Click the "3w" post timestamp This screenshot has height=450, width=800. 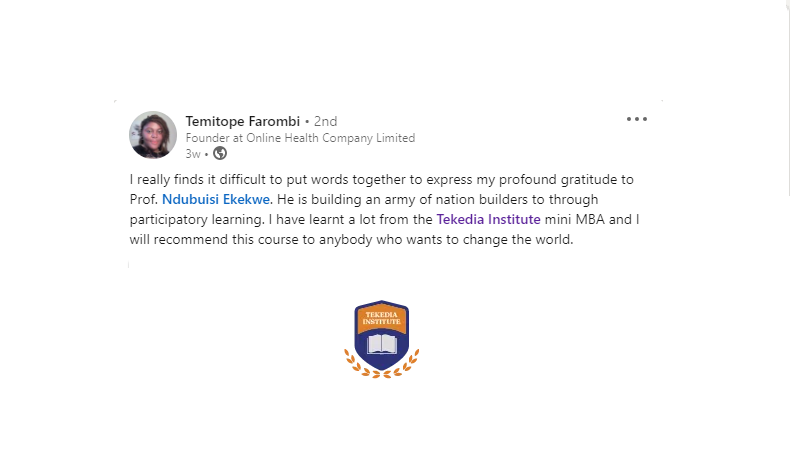point(193,154)
